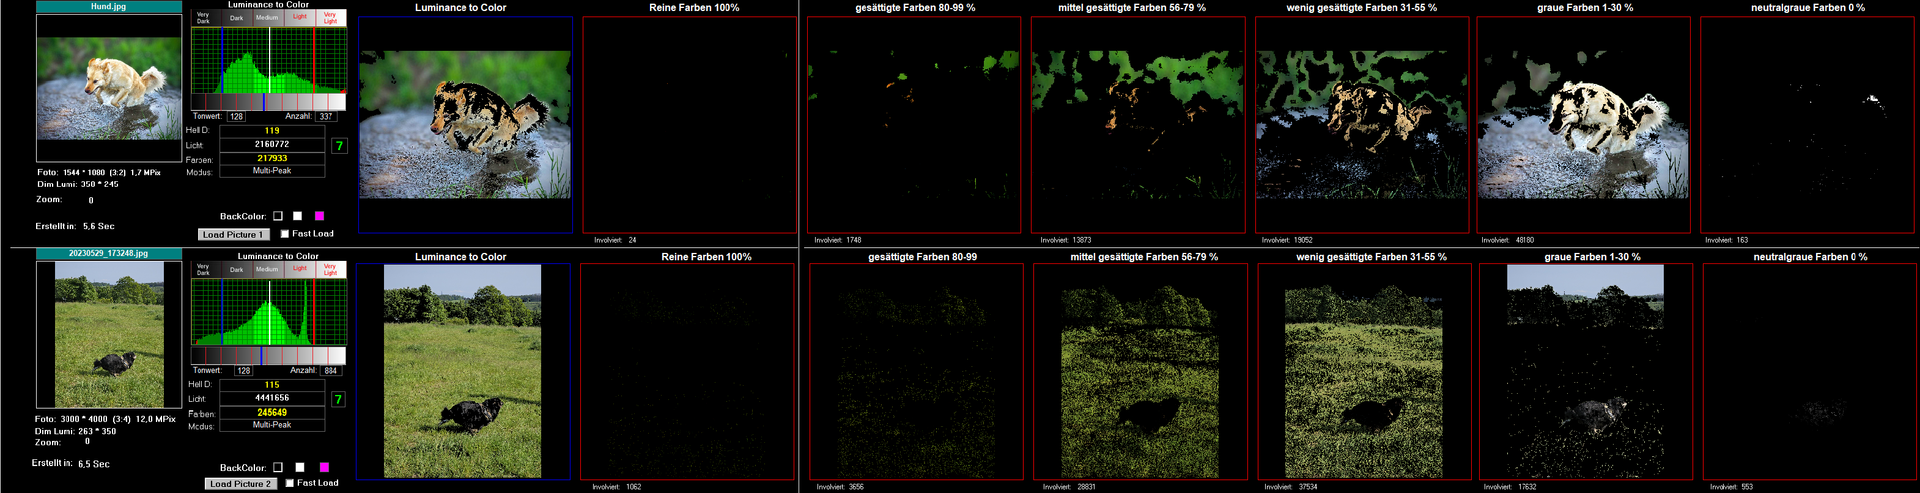
Task: Select Light range in second picture's histogram
Action: [300, 270]
